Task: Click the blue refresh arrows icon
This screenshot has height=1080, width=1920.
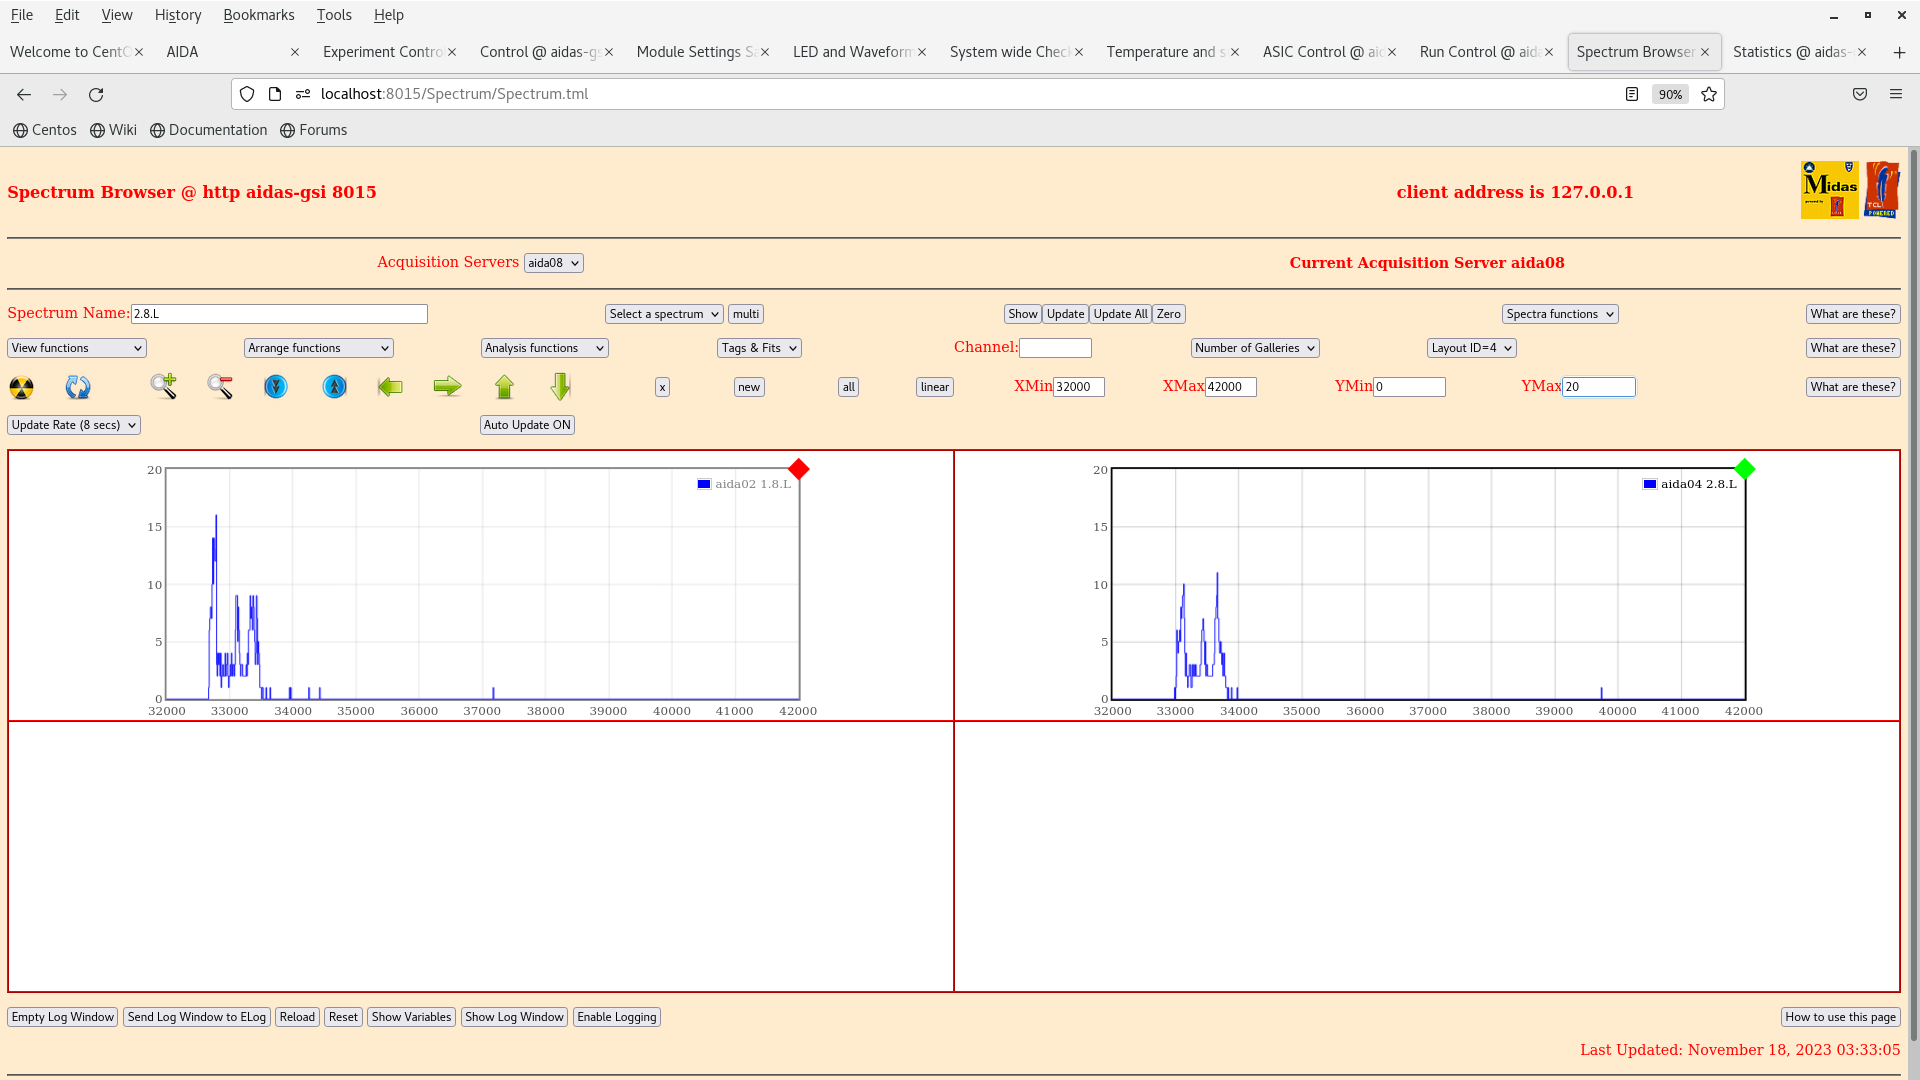Action: coord(78,387)
